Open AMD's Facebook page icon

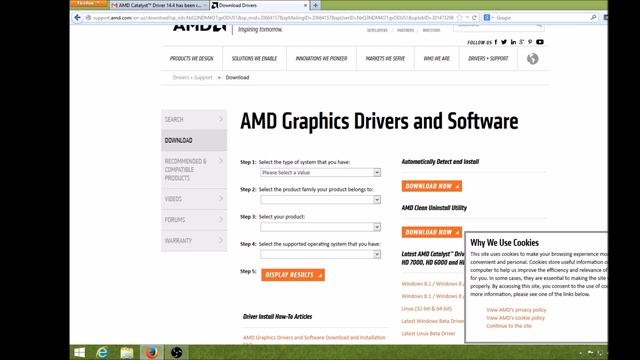point(496,42)
